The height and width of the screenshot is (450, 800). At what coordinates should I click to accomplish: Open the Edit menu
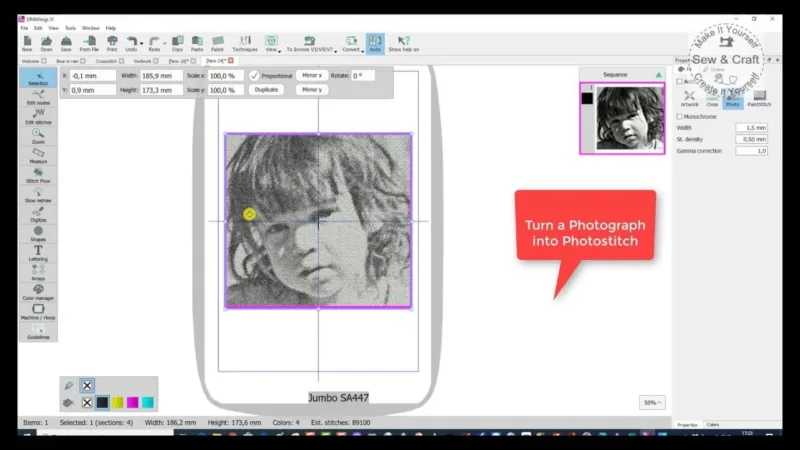tap(38, 28)
